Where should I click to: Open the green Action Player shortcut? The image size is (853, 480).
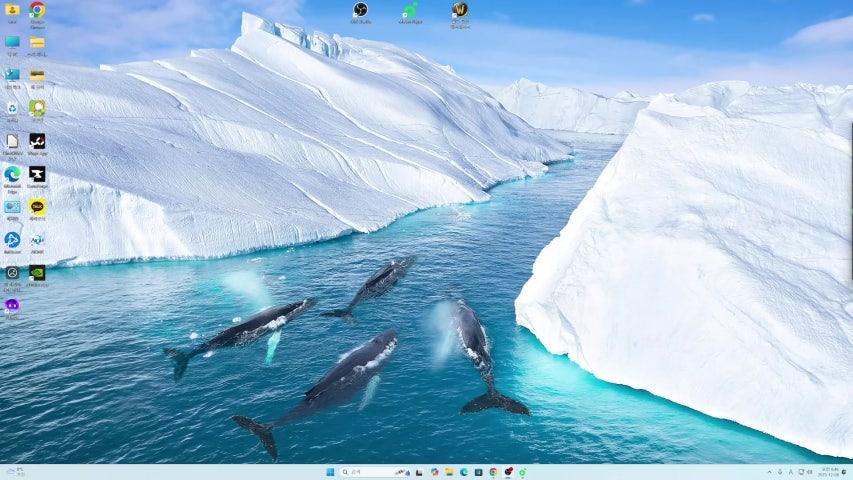click(x=410, y=11)
